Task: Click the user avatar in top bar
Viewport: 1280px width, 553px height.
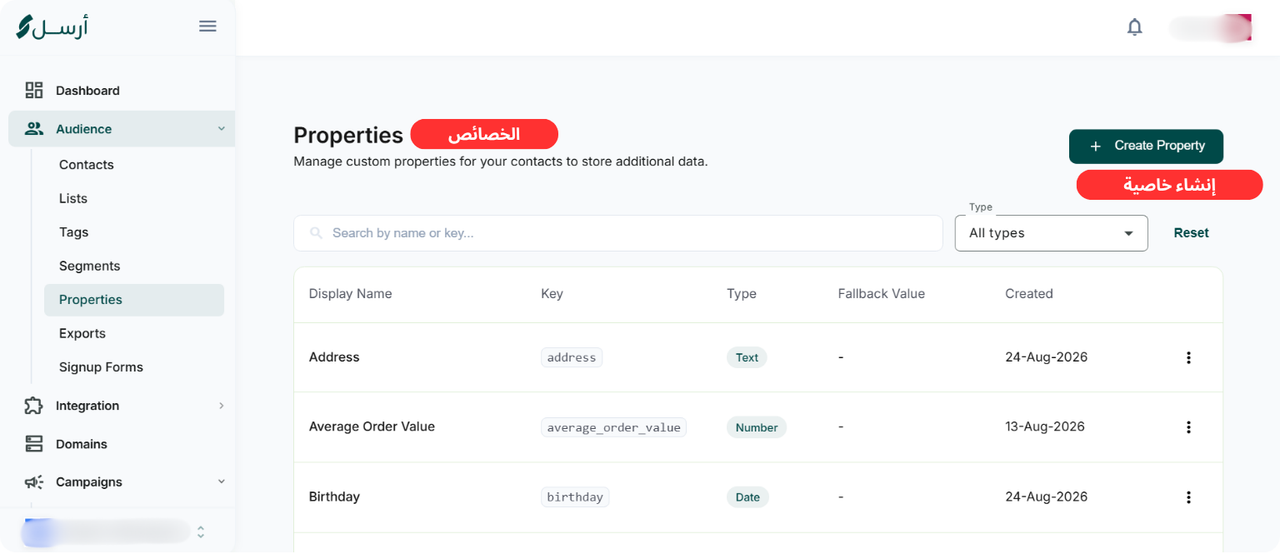Action: pos(1211,27)
